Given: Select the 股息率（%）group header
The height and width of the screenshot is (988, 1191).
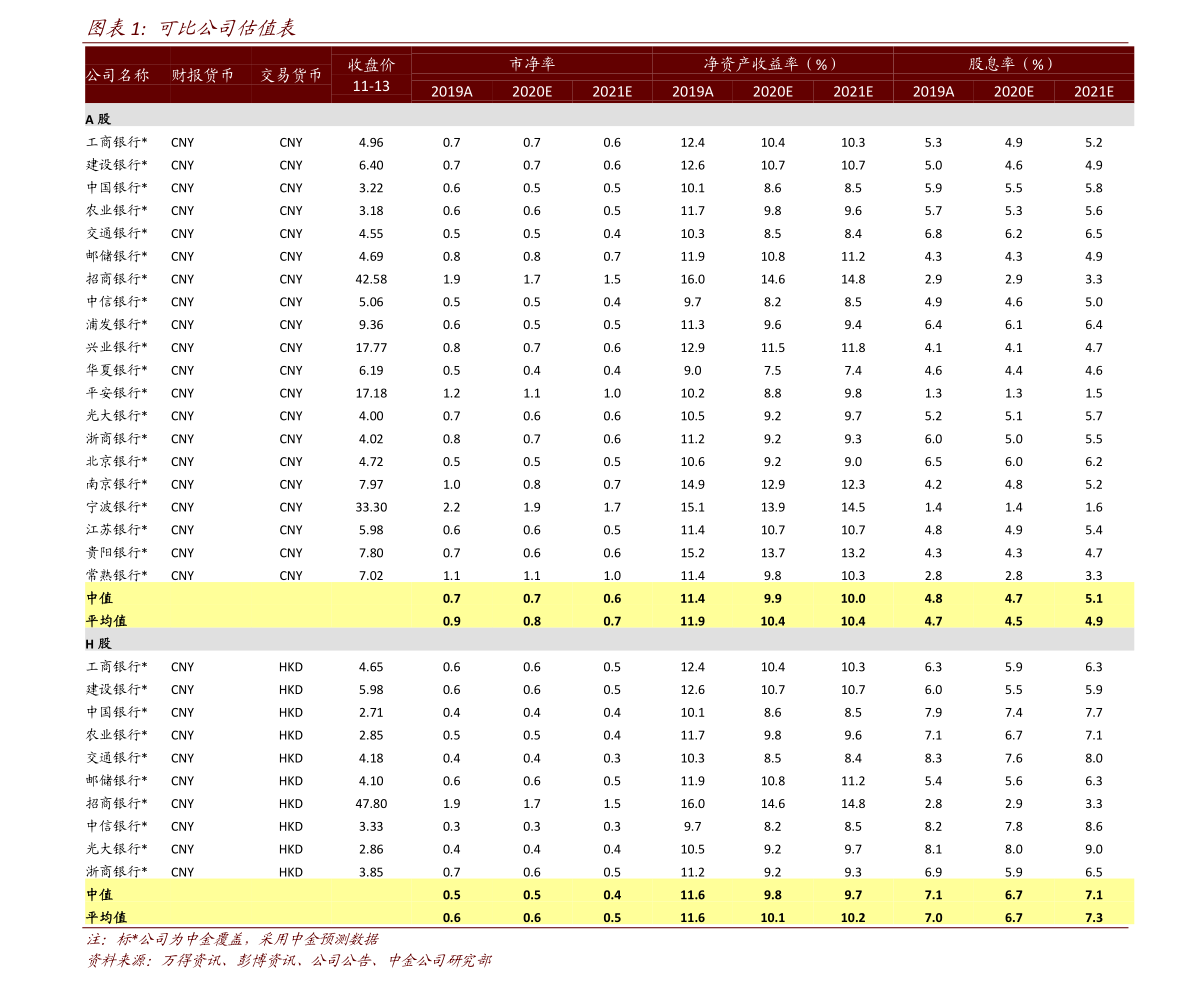Looking at the screenshot, I should point(1013,64).
